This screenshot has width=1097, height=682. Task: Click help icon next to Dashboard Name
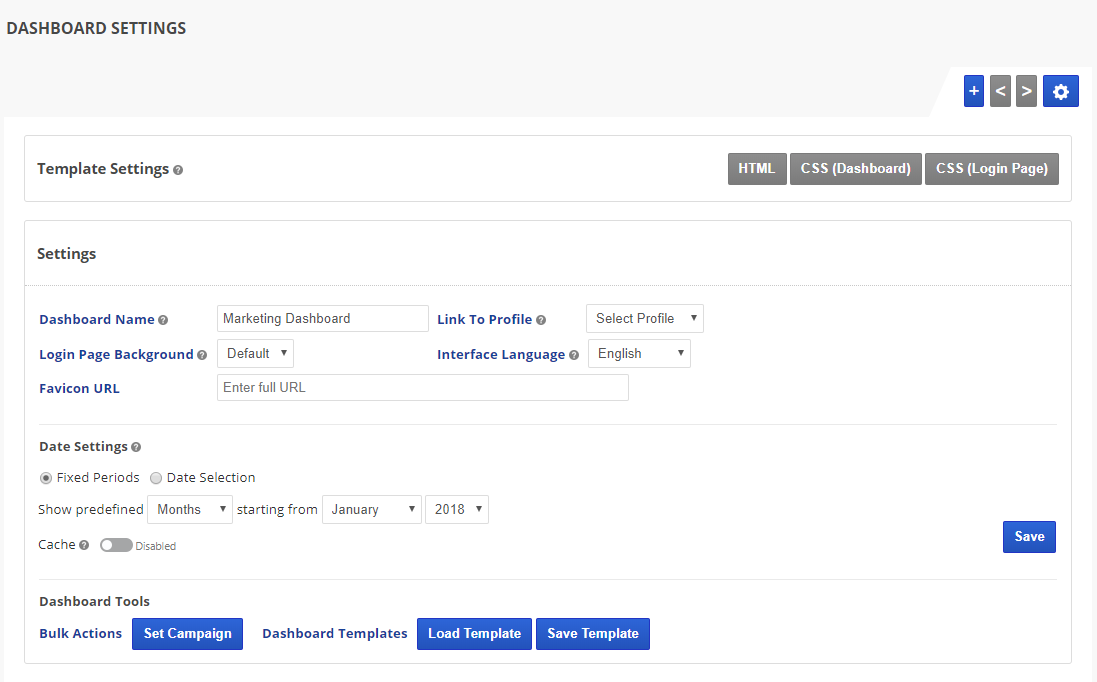pyautogui.click(x=163, y=320)
